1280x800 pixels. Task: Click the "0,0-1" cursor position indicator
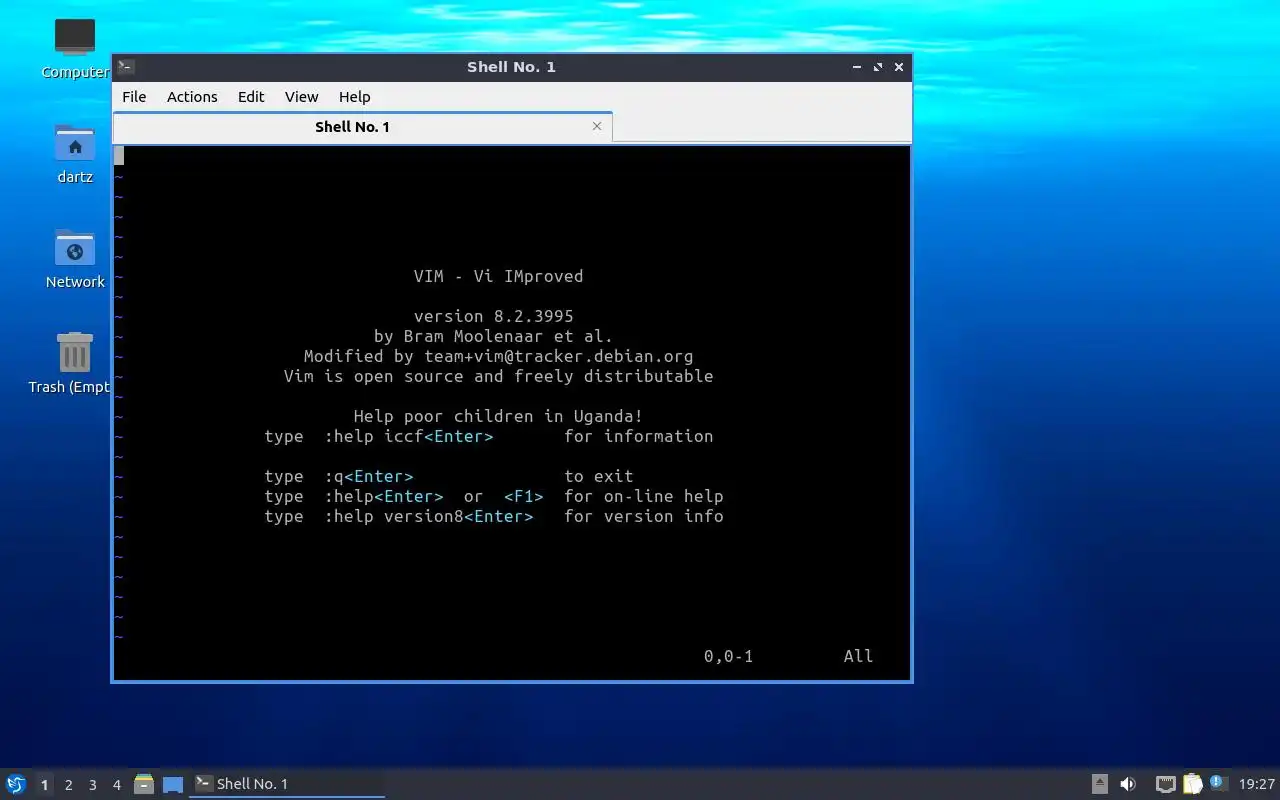point(728,656)
